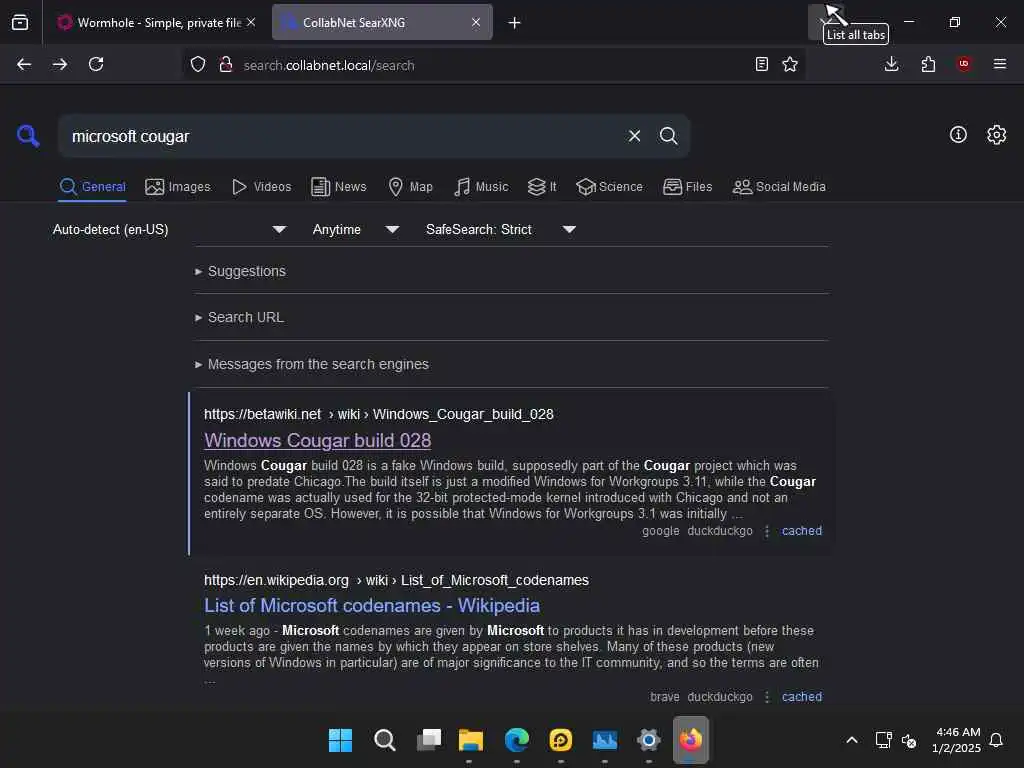Open File Explorer from taskbar
Image resolution: width=1024 pixels, height=768 pixels.
pyautogui.click(x=470, y=740)
